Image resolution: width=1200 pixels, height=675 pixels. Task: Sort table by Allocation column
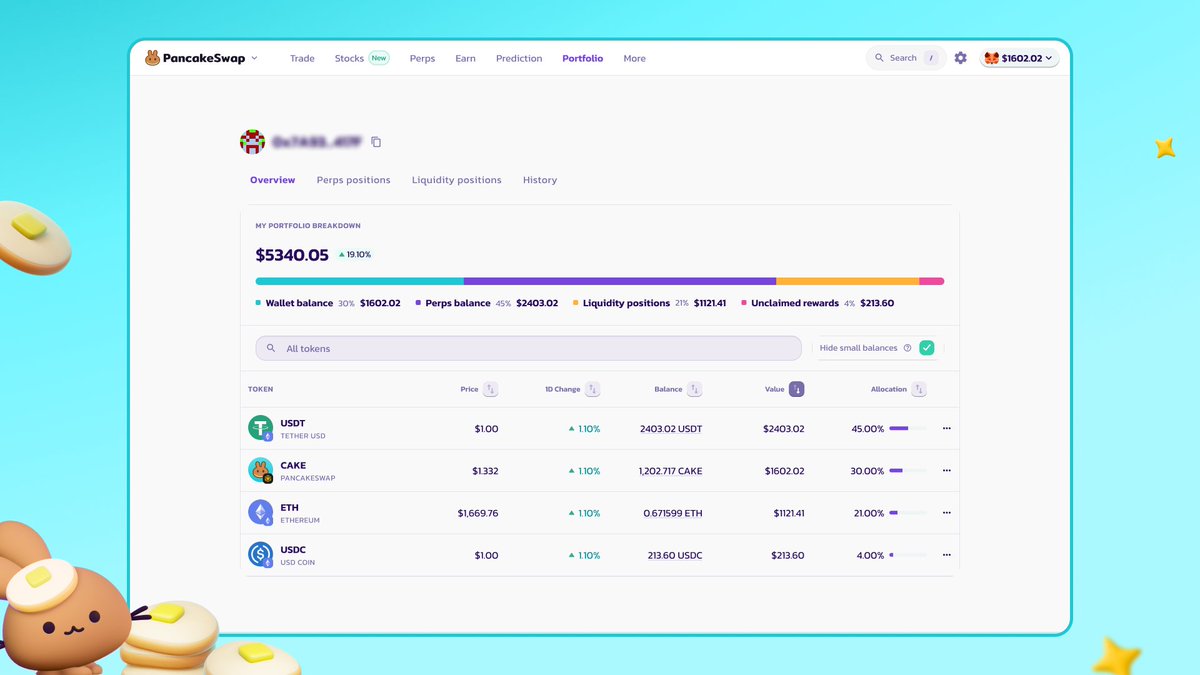pyautogui.click(x=918, y=389)
